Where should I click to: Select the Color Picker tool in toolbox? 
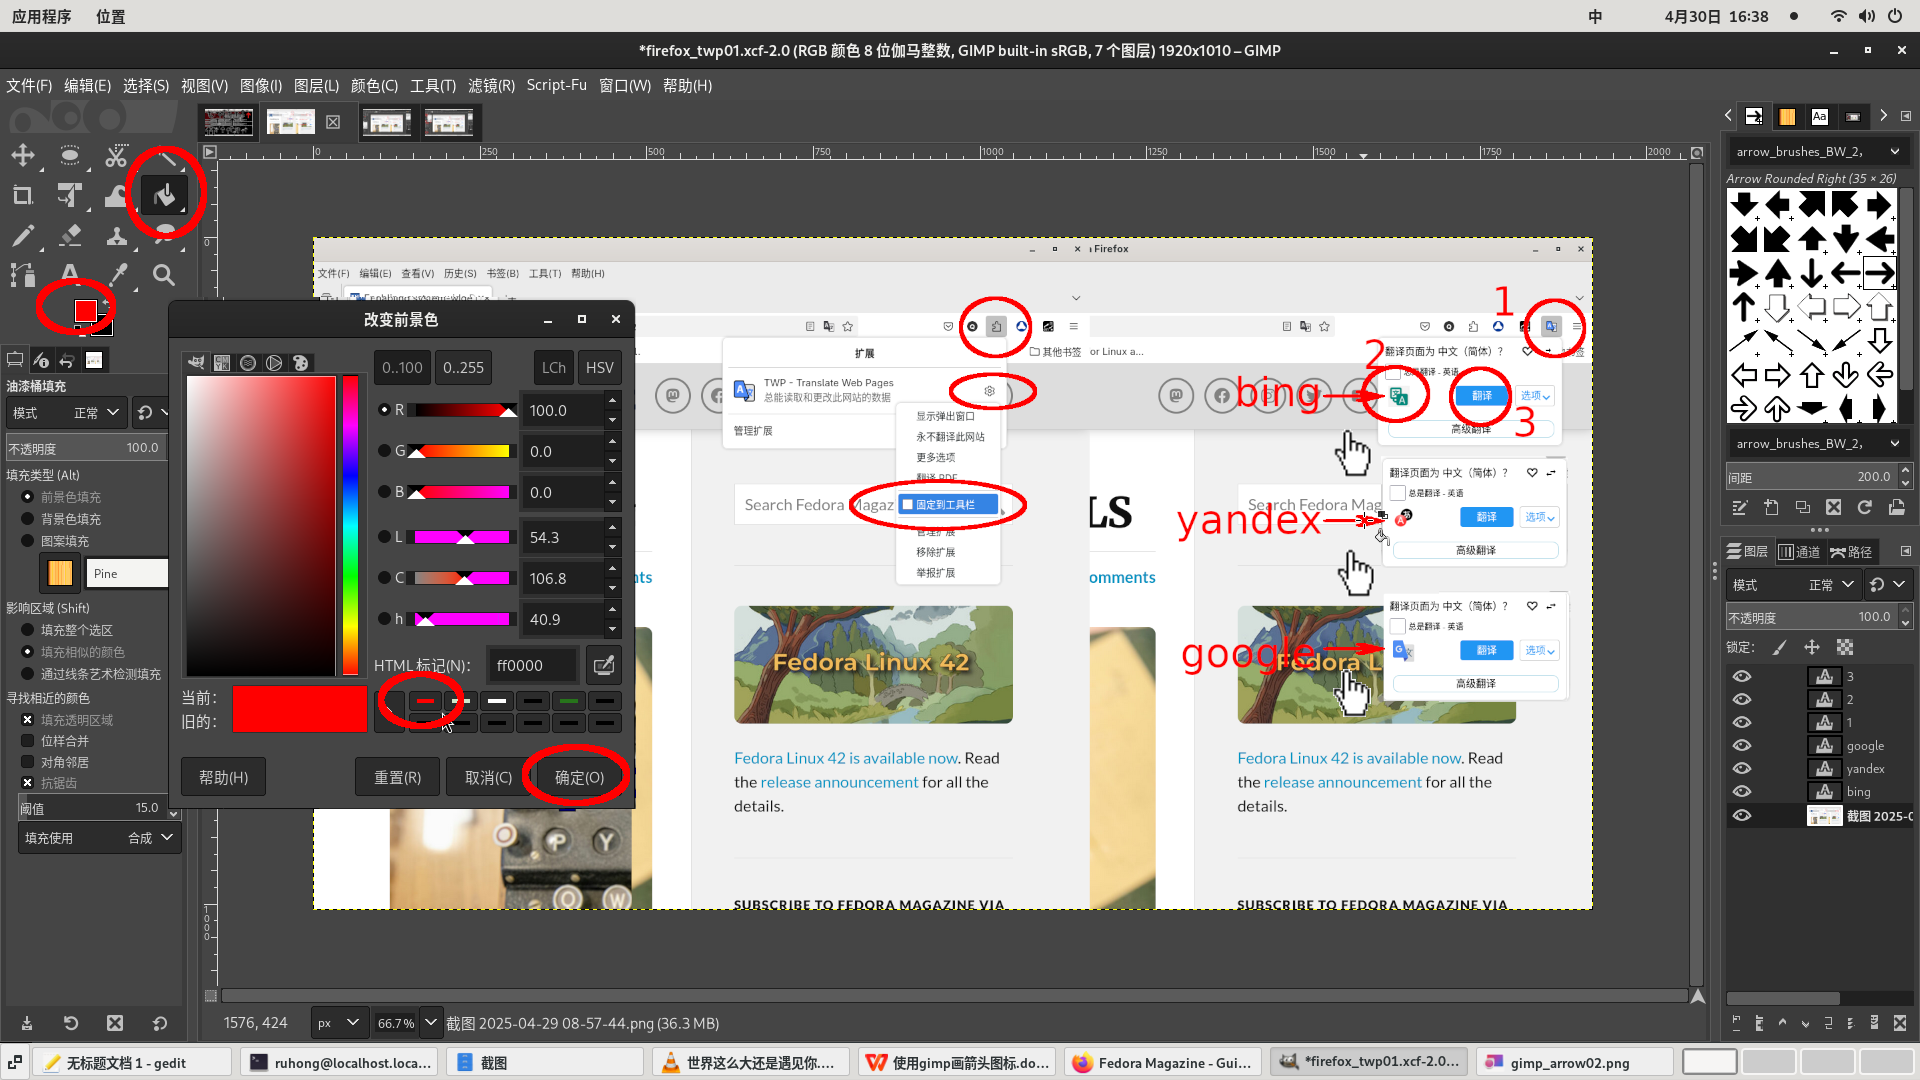pyautogui.click(x=117, y=275)
